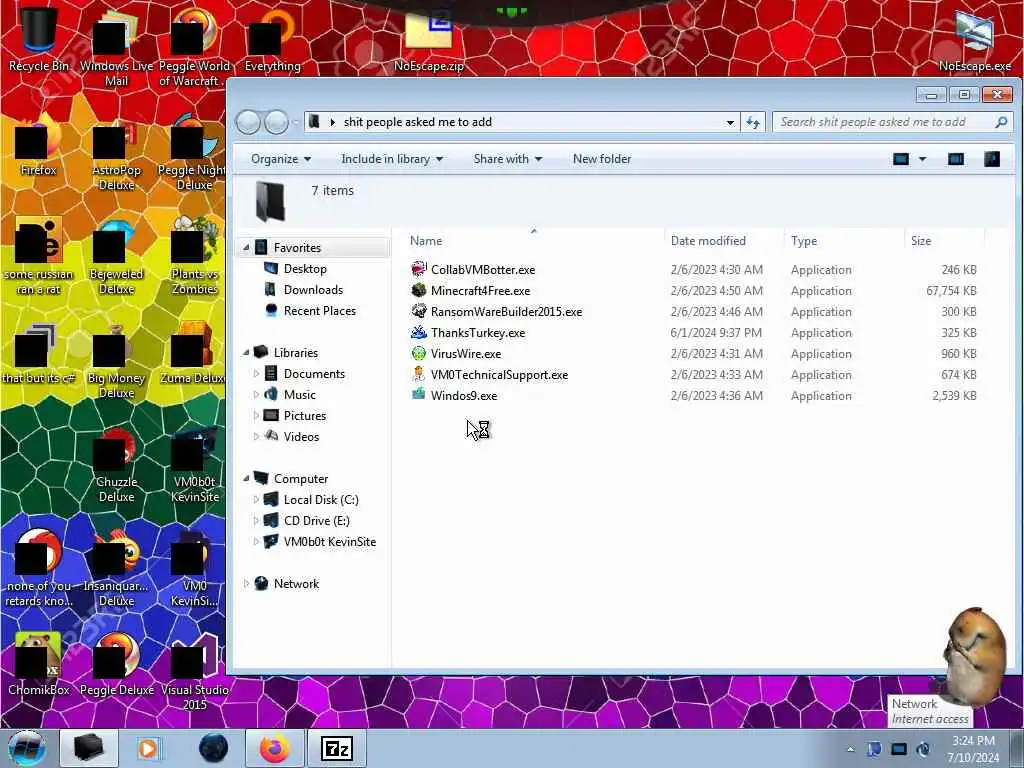Click the Recycle Bin desktop icon
The width and height of the screenshot is (1024, 768).
coord(39,38)
